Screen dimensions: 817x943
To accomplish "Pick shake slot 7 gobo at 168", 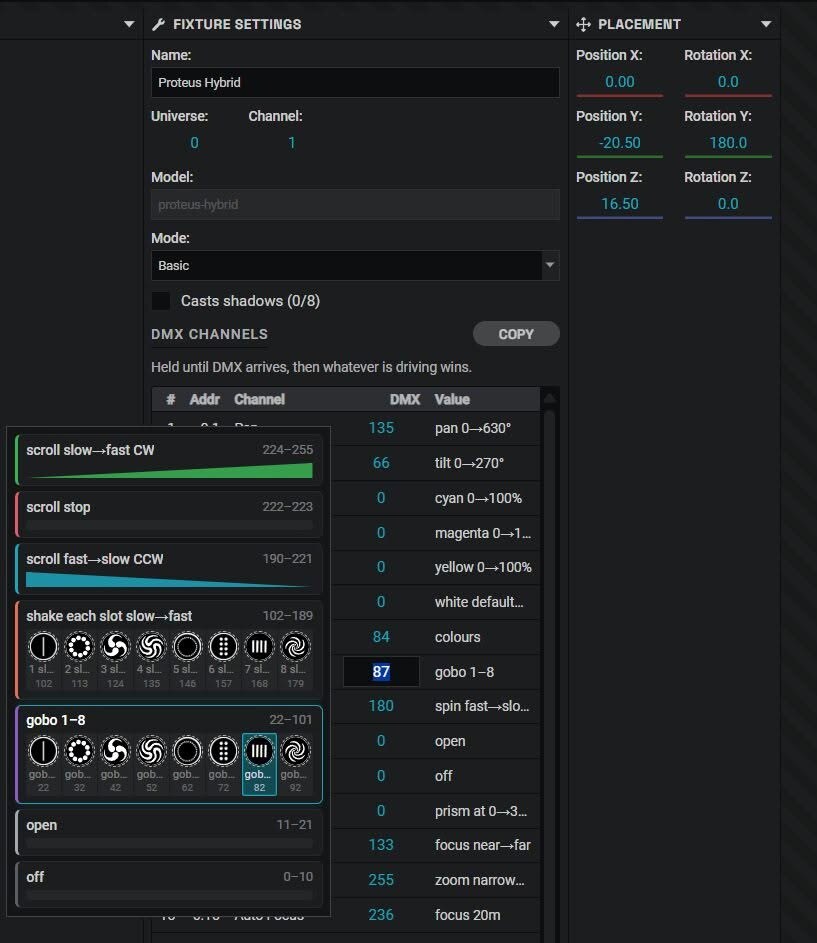I will coord(259,660).
